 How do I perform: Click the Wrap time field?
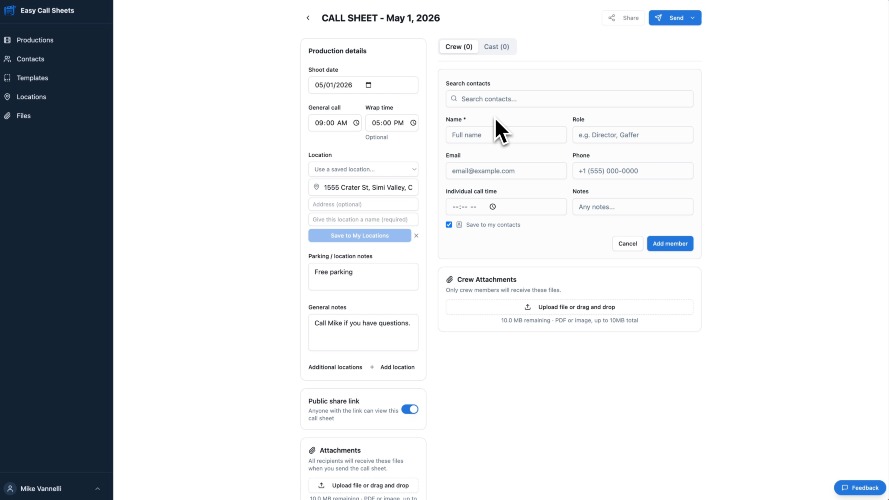392,123
